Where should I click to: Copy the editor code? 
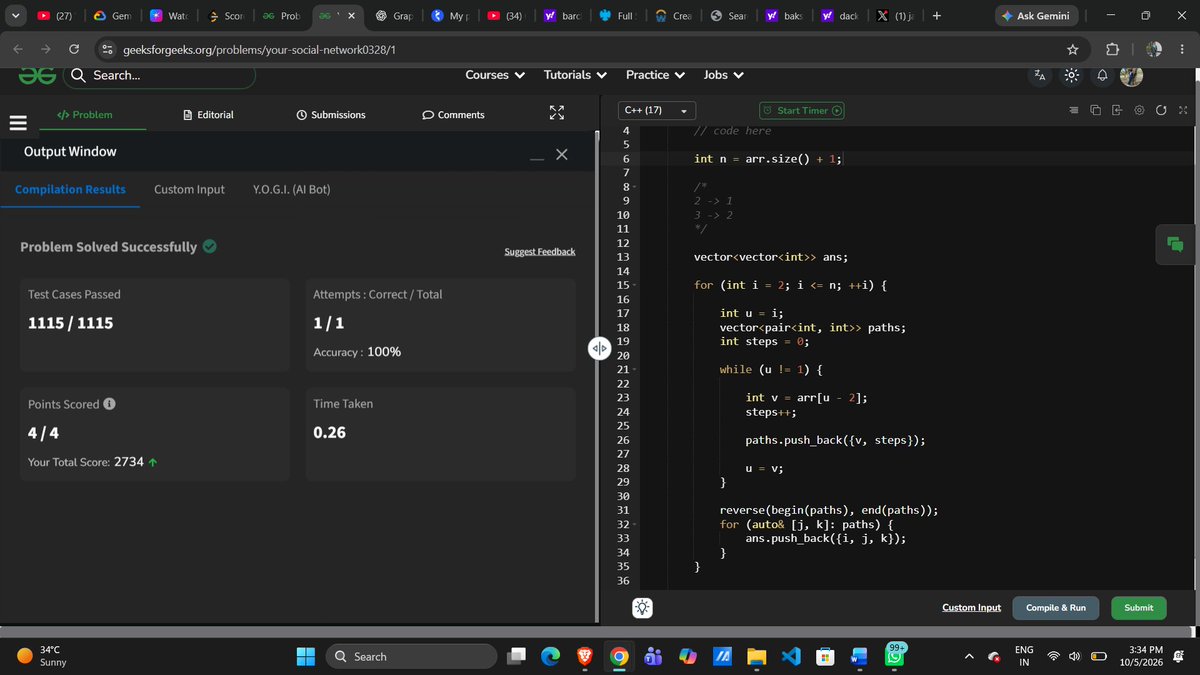(1095, 110)
